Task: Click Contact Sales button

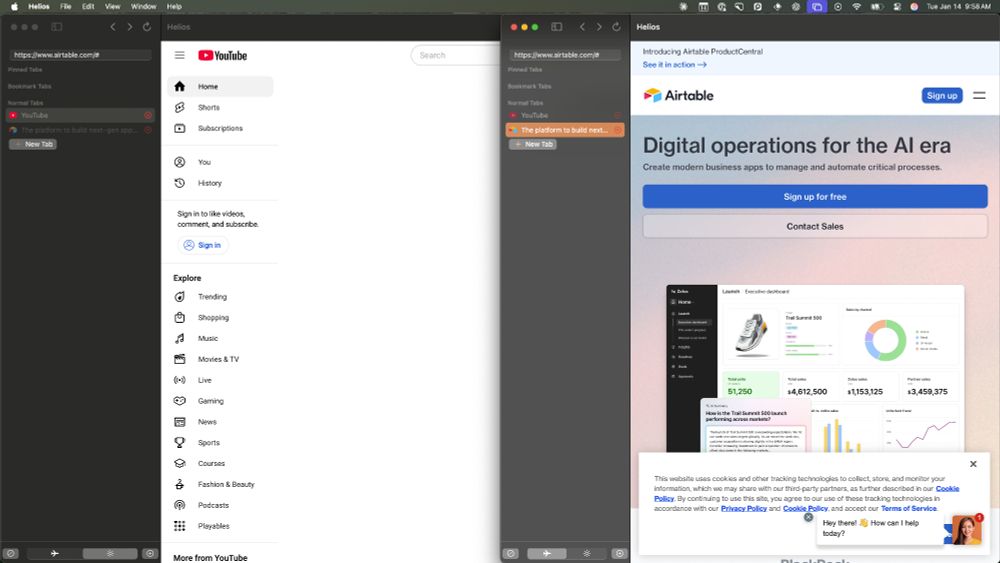Action: coord(815,226)
